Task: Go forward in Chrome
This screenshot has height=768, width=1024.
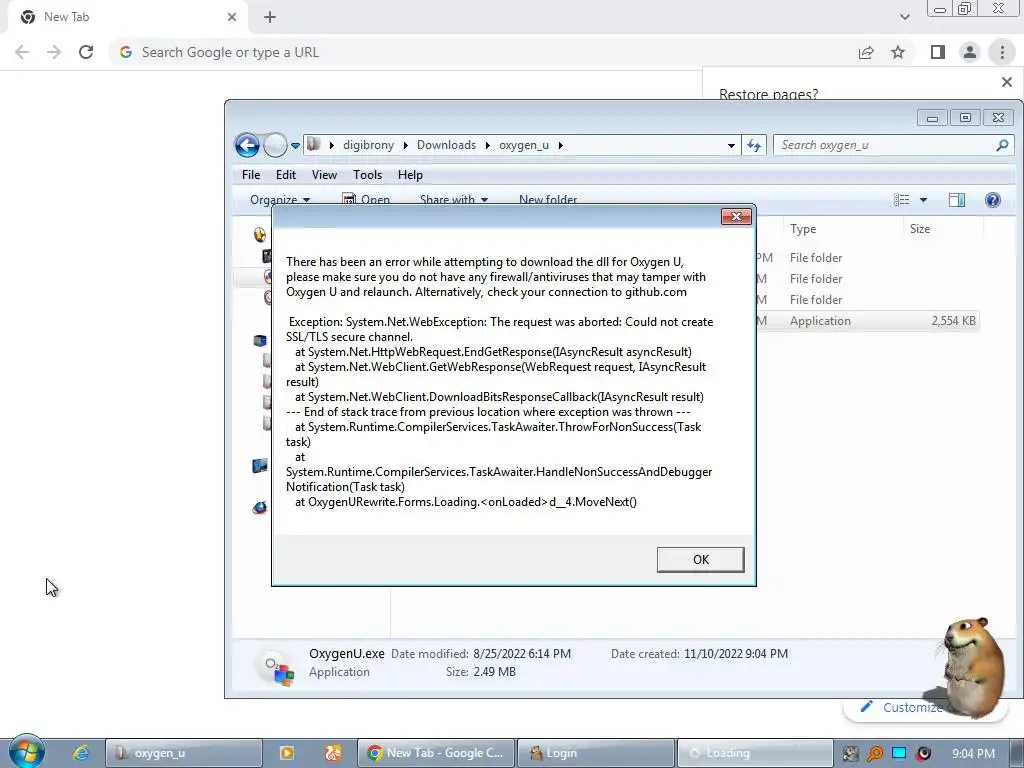Action: click(x=54, y=52)
